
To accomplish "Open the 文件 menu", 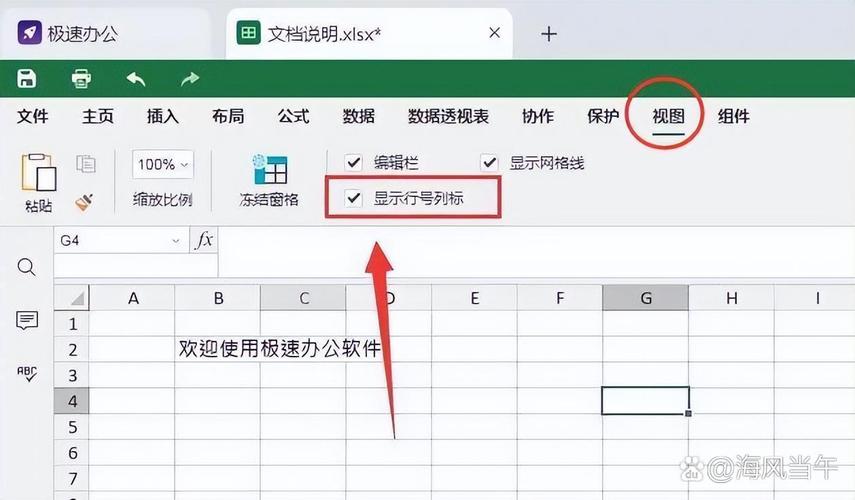I will (x=33, y=116).
